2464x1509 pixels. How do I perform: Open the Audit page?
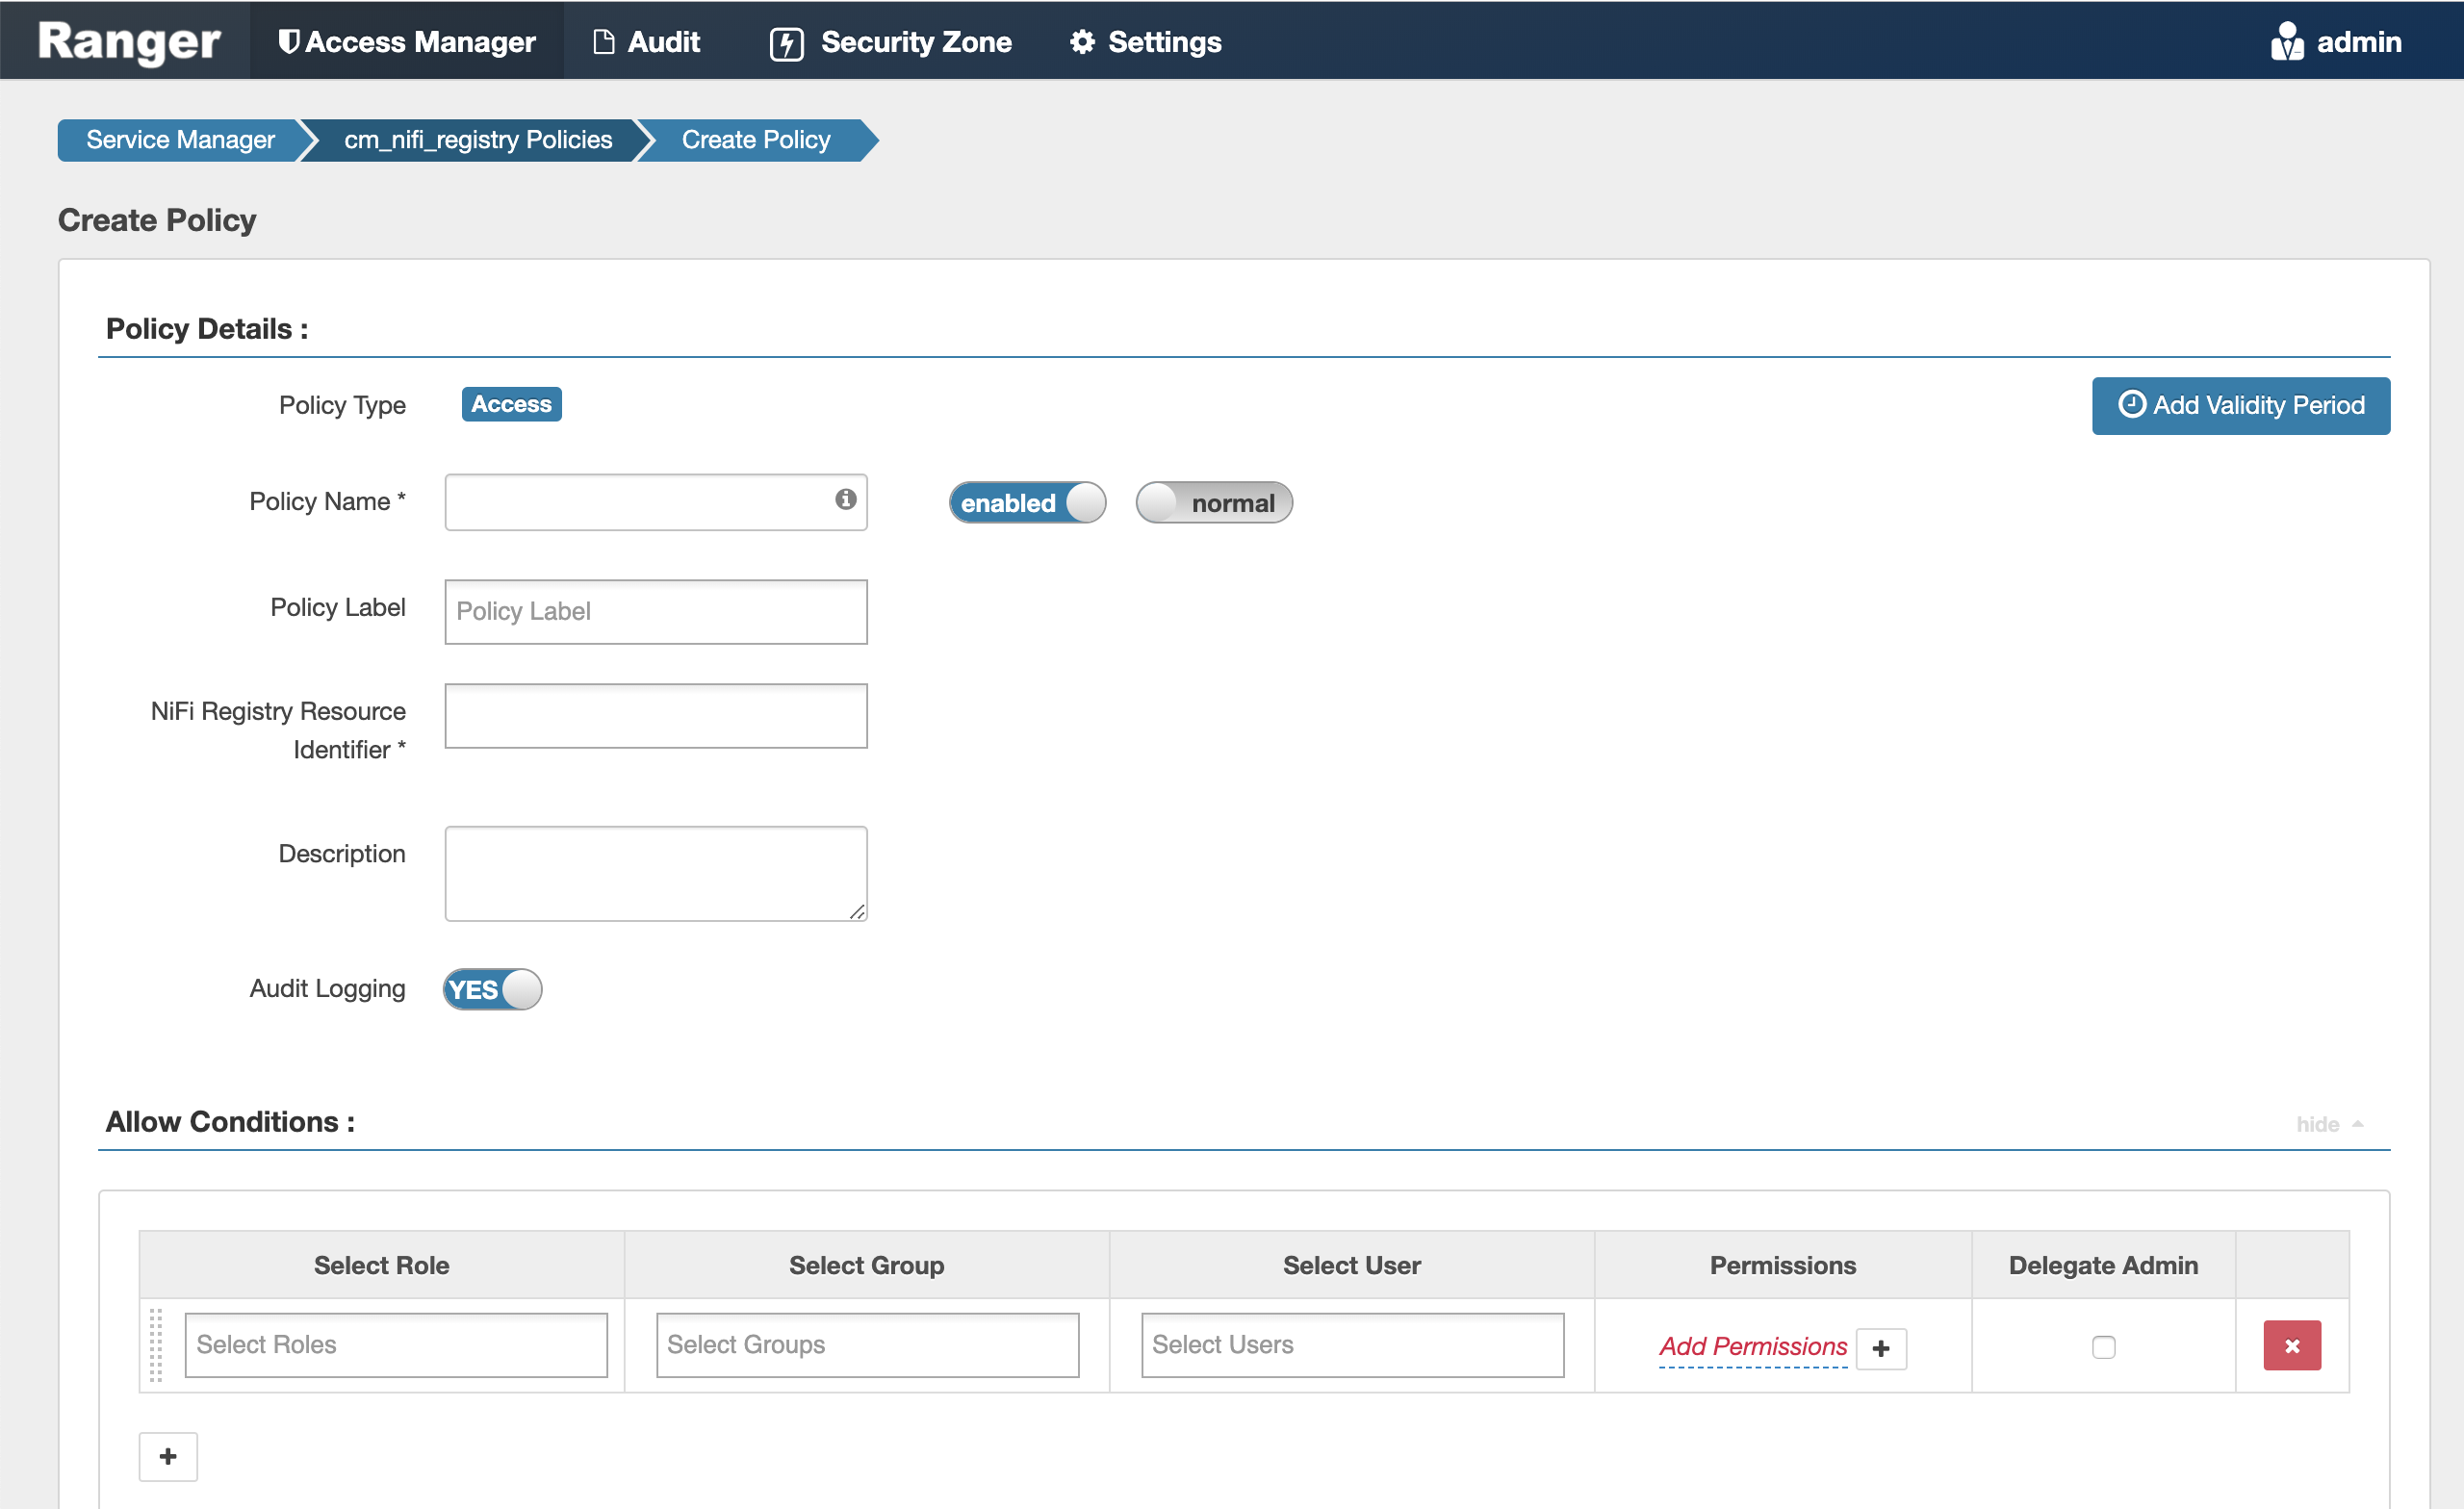646,41
